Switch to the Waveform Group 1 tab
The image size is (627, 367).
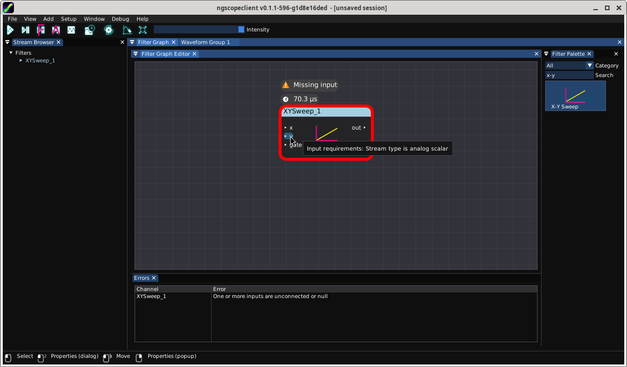pyautogui.click(x=205, y=42)
